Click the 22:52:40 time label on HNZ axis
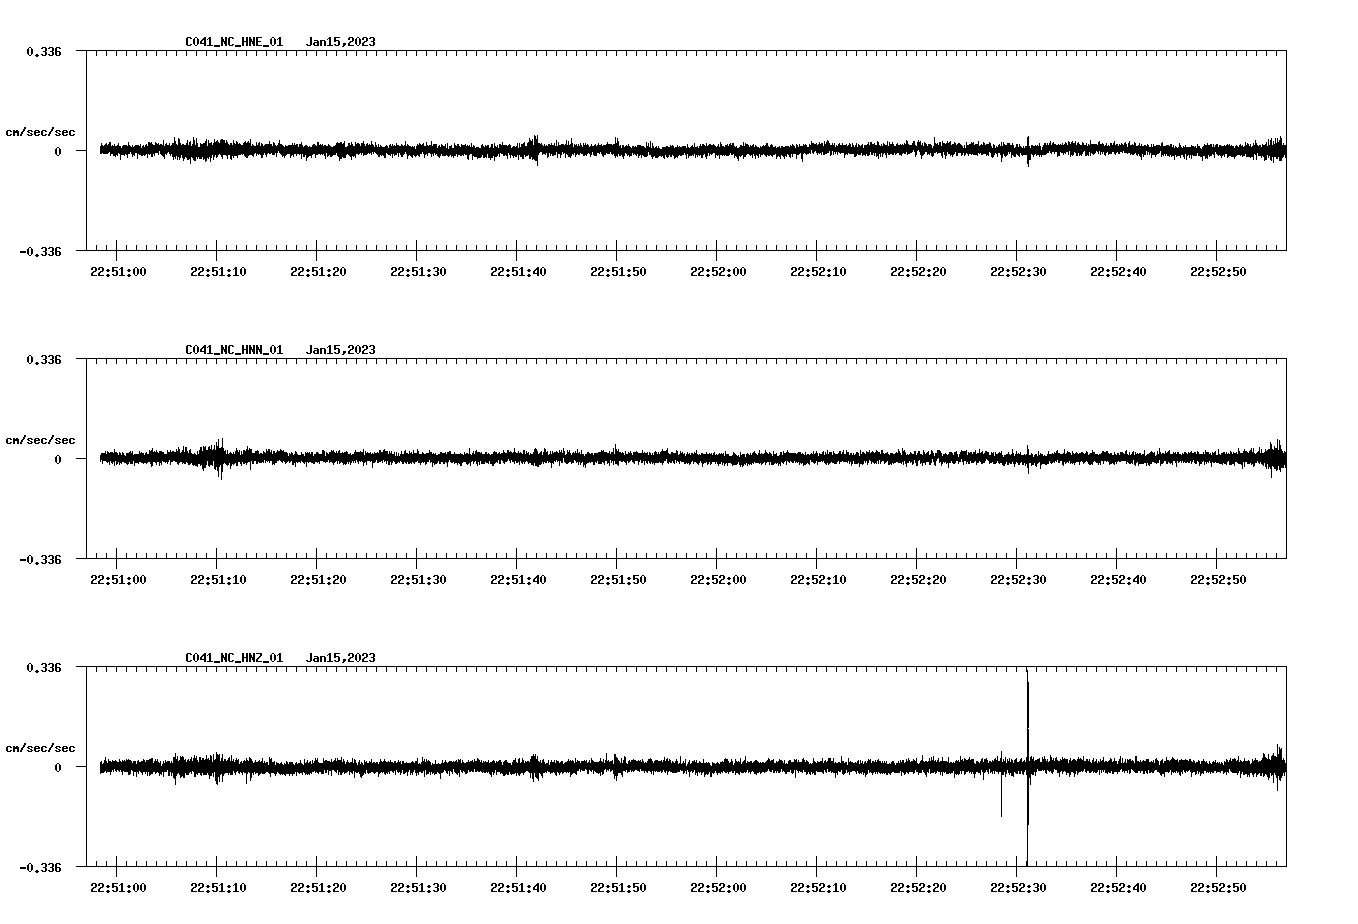The height and width of the screenshot is (924, 1358). coord(1118,888)
